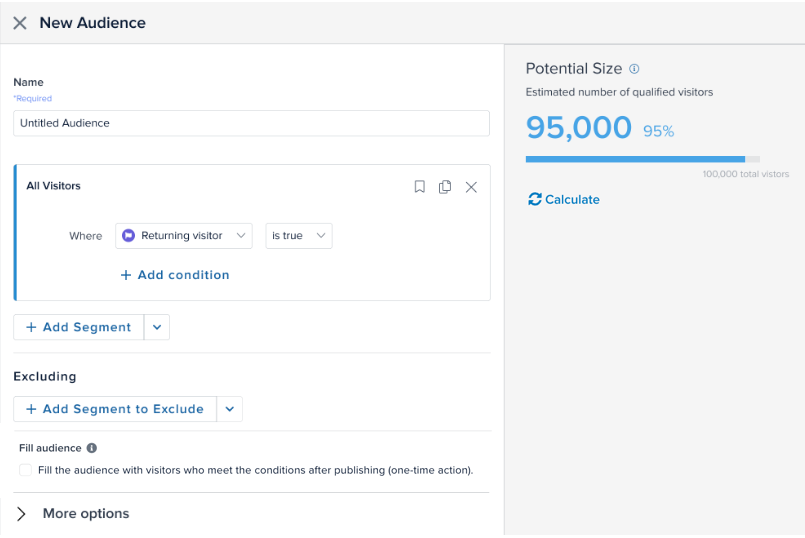Expand the Add Segment arrow menu
805x538 pixels.
click(157, 327)
